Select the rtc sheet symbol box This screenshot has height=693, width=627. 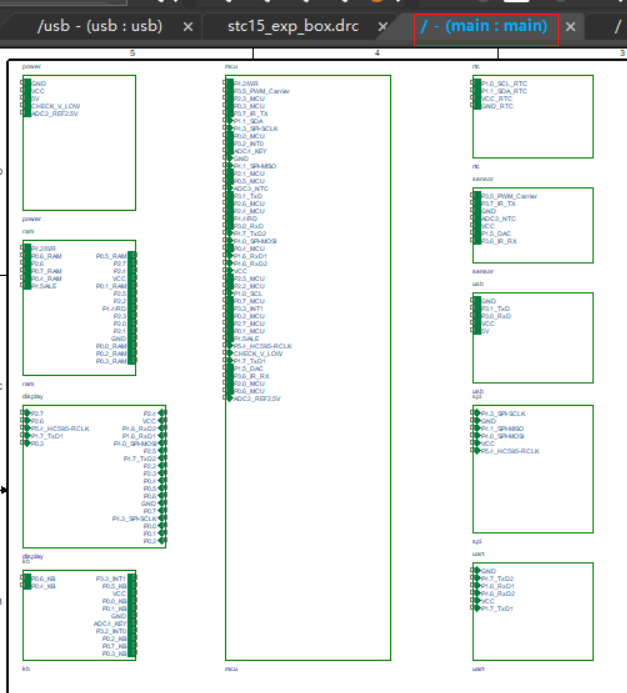pos(533,117)
